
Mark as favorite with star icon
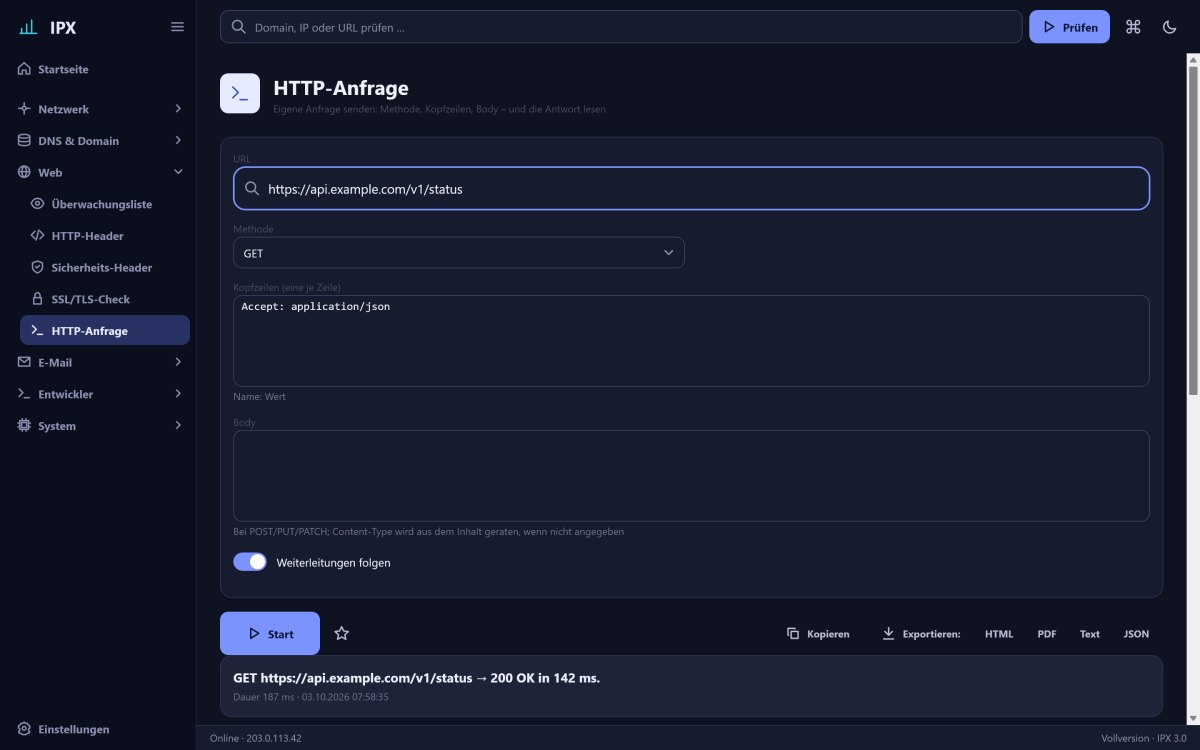[x=342, y=633]
